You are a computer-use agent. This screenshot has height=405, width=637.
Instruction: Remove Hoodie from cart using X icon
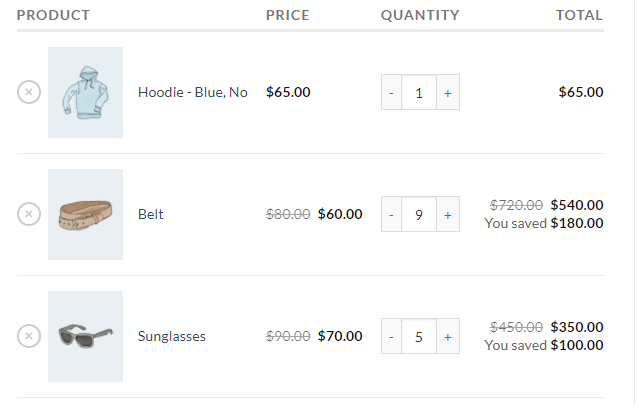pyautogui.click(x=29, y=92)
